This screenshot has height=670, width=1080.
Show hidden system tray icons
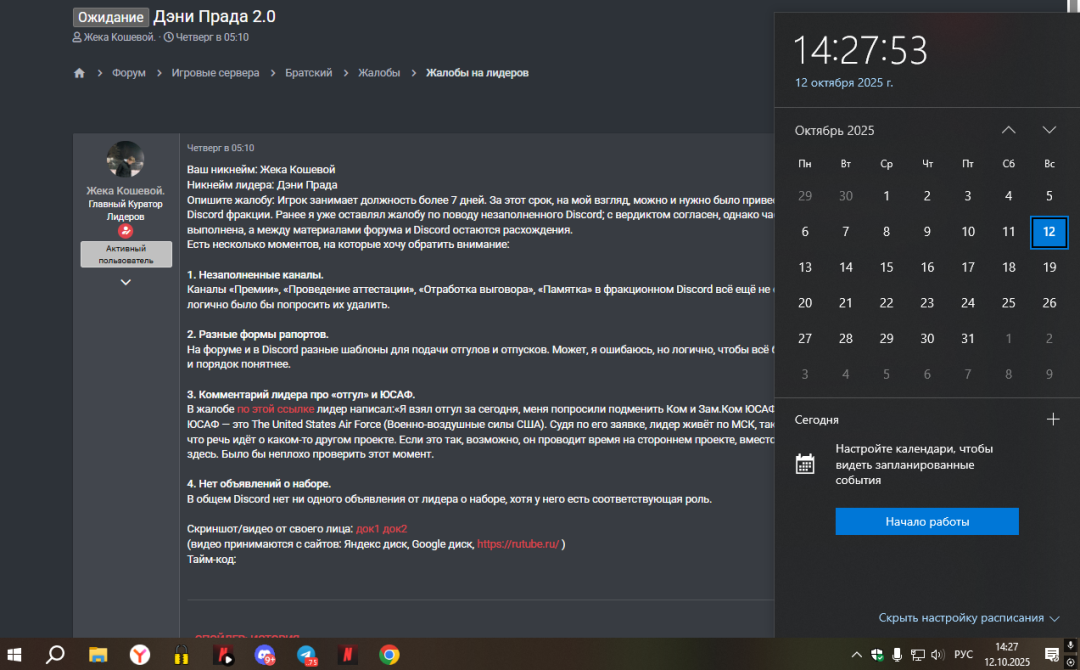click(x=856, y=655)
